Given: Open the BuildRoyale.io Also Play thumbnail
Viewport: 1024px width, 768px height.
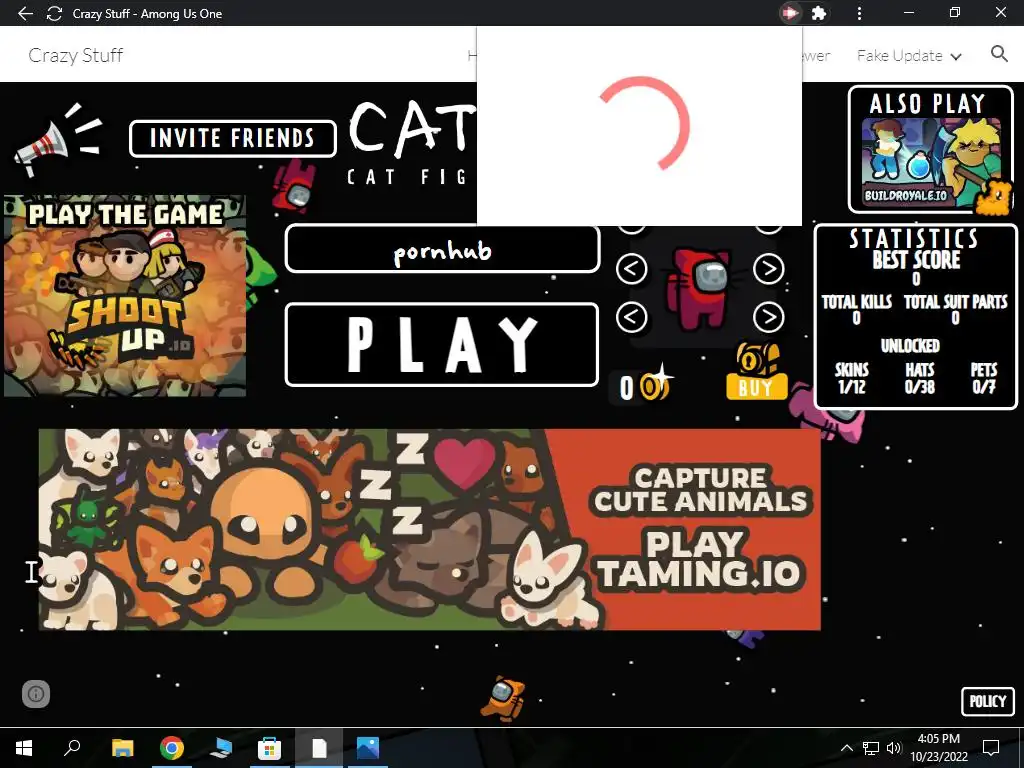Looking at the screenshot, I should click(x=930, y=161).
